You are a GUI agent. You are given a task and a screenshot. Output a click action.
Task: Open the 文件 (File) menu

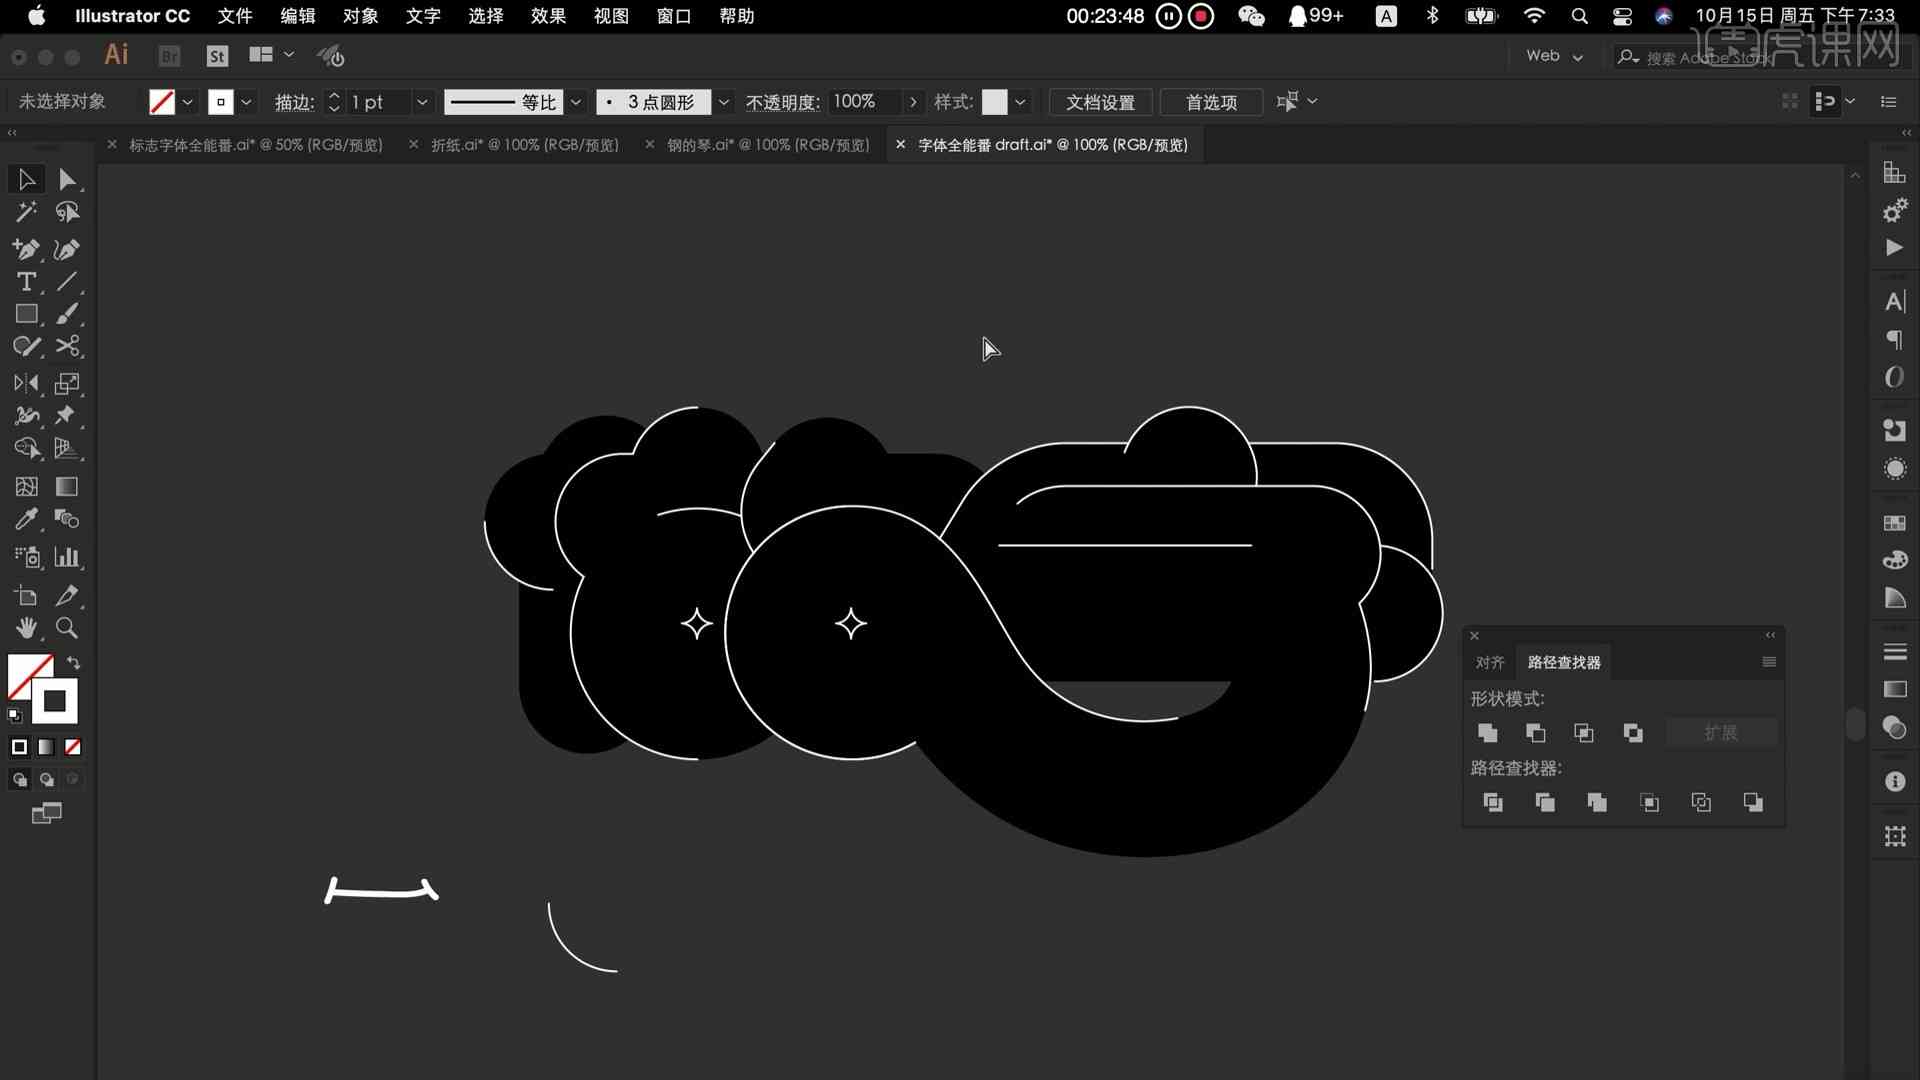pyautogui.click(x=236, y=16)
